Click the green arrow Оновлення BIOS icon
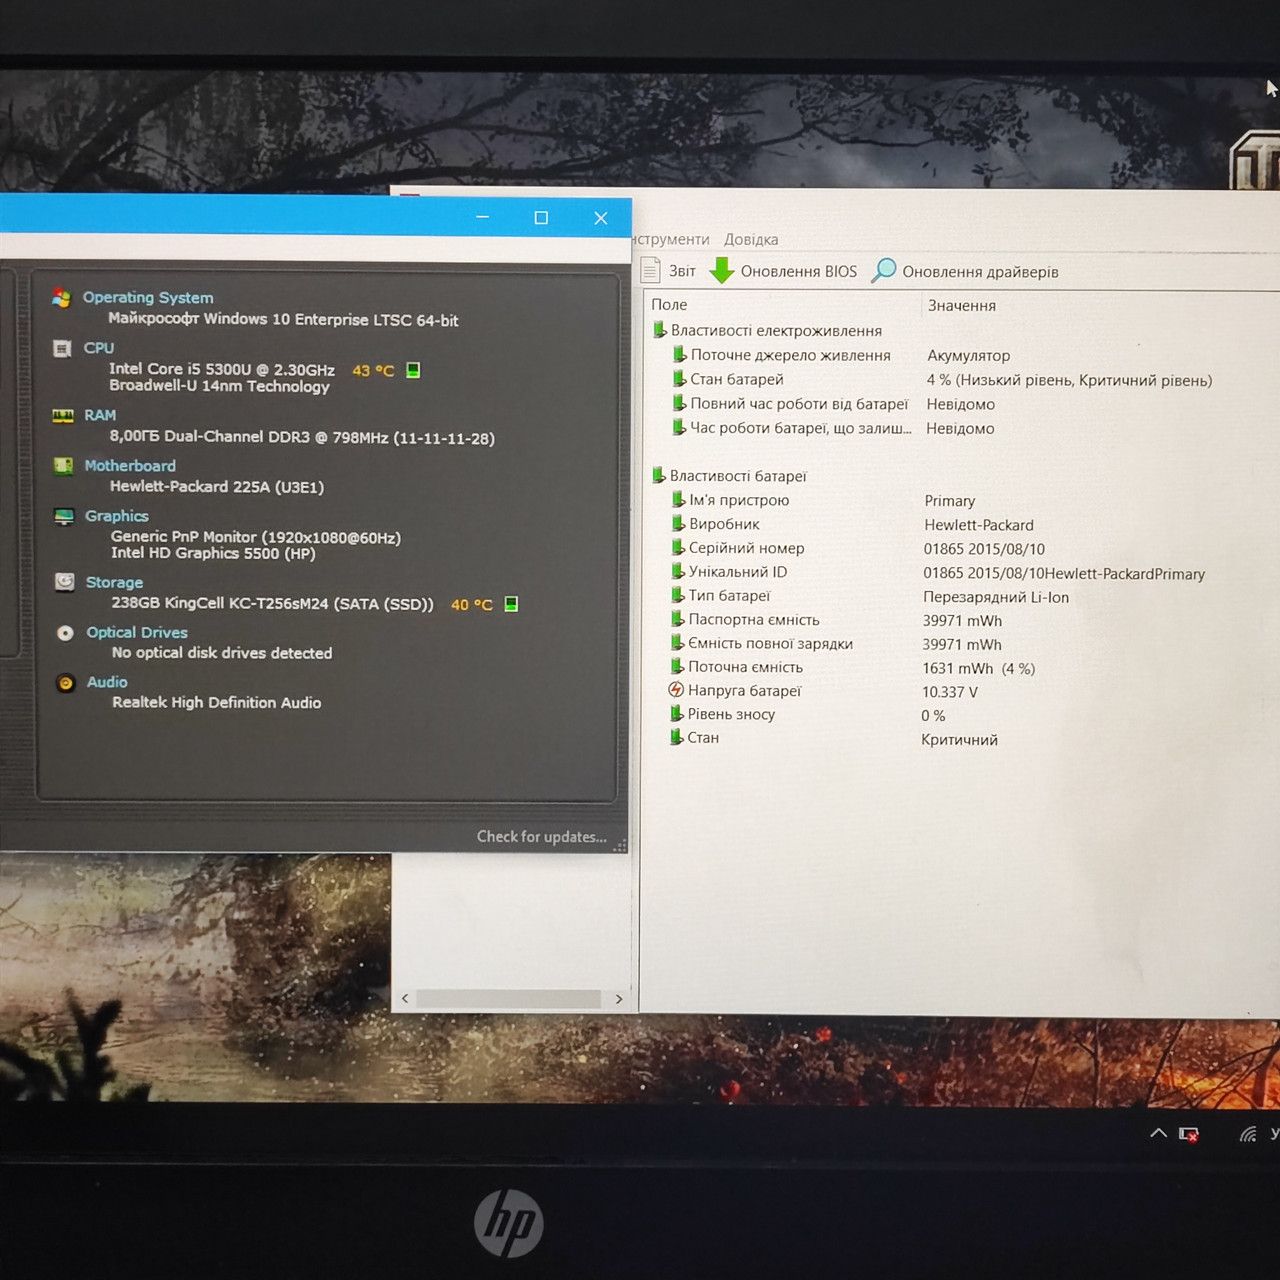1280x1280 pixels. click(x=722, y=270)
